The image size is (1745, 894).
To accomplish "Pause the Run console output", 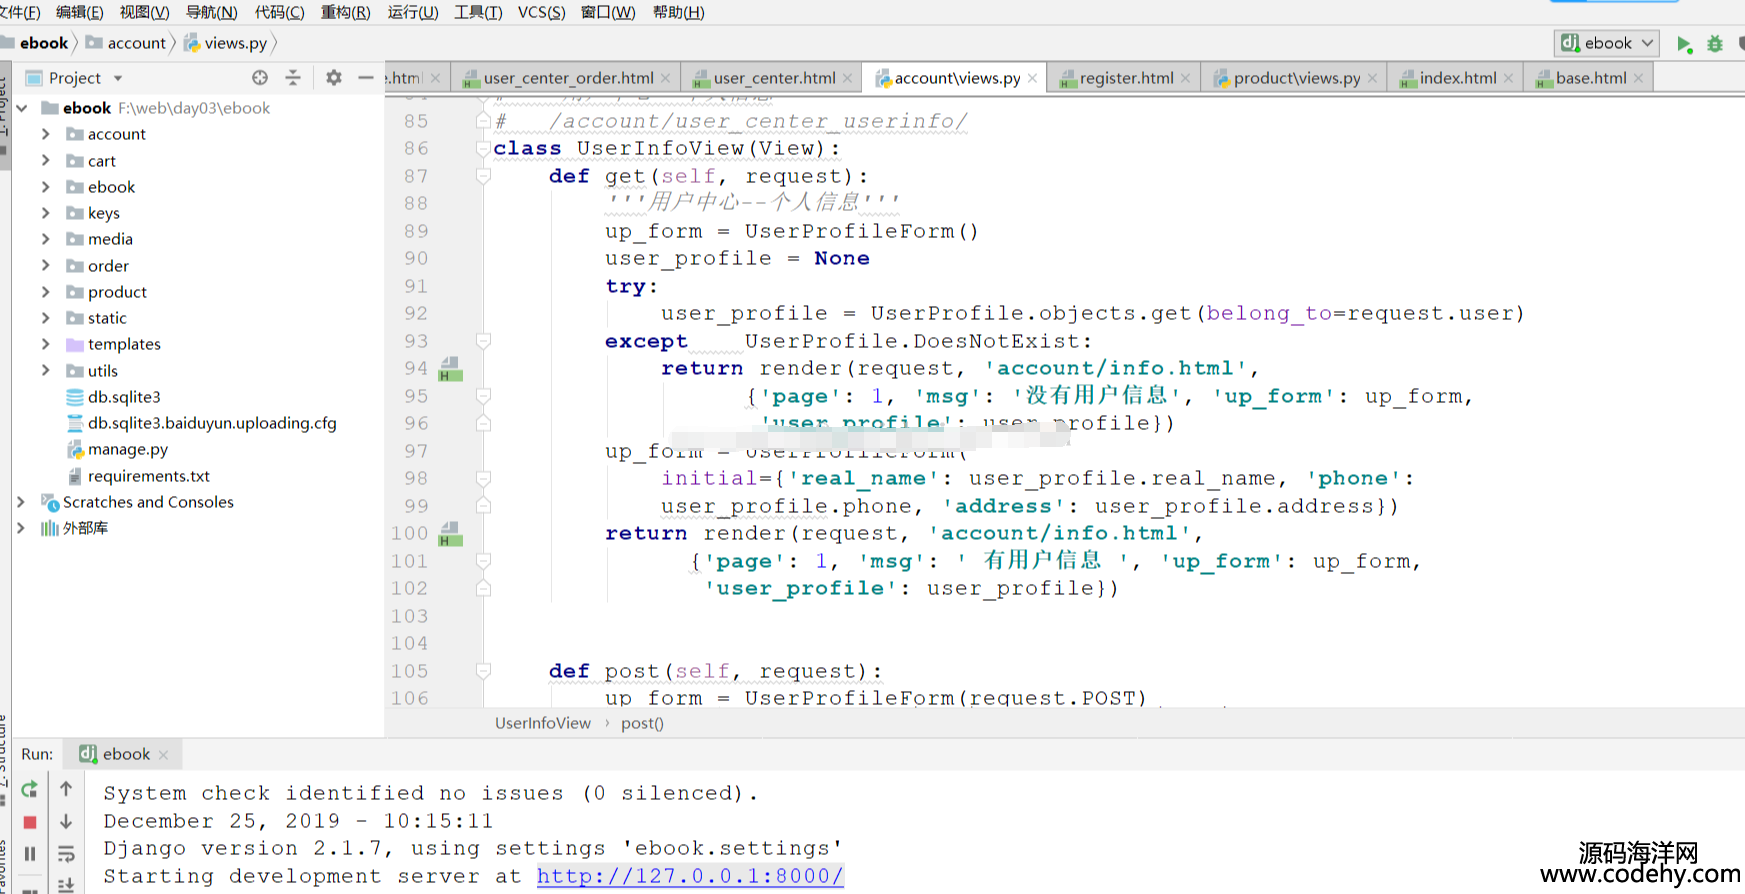I will point(30,854).
